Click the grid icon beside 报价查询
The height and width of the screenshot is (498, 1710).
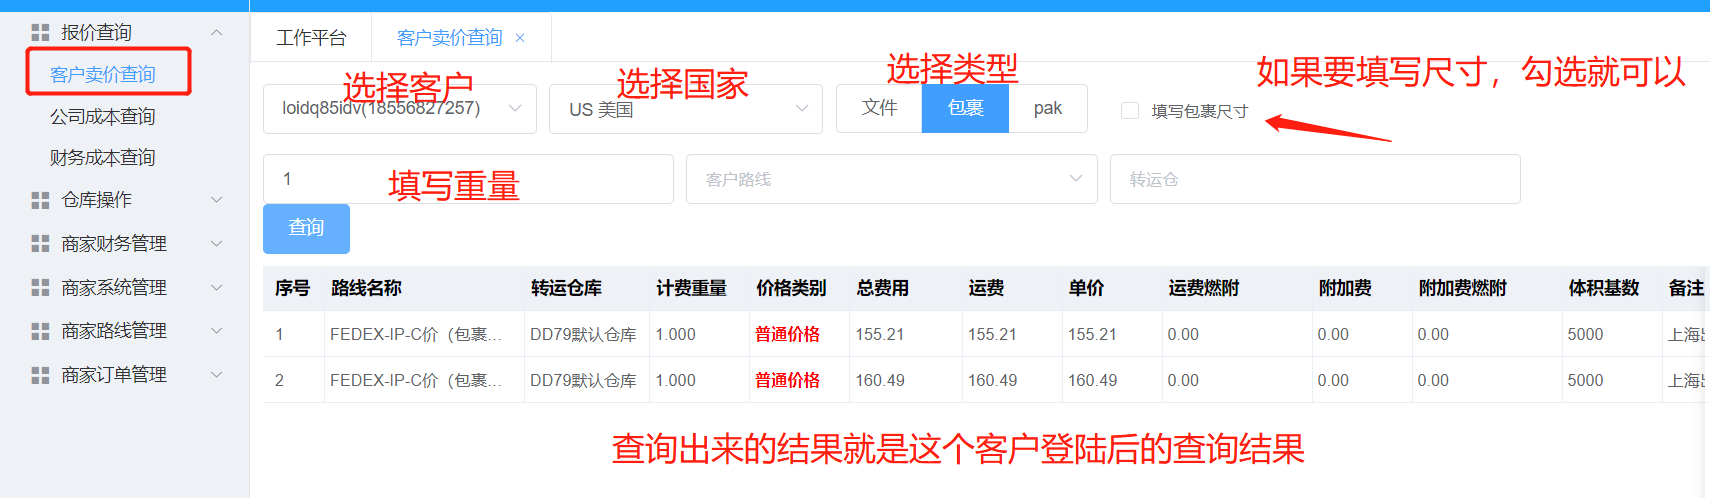click(x=40, y=33)
